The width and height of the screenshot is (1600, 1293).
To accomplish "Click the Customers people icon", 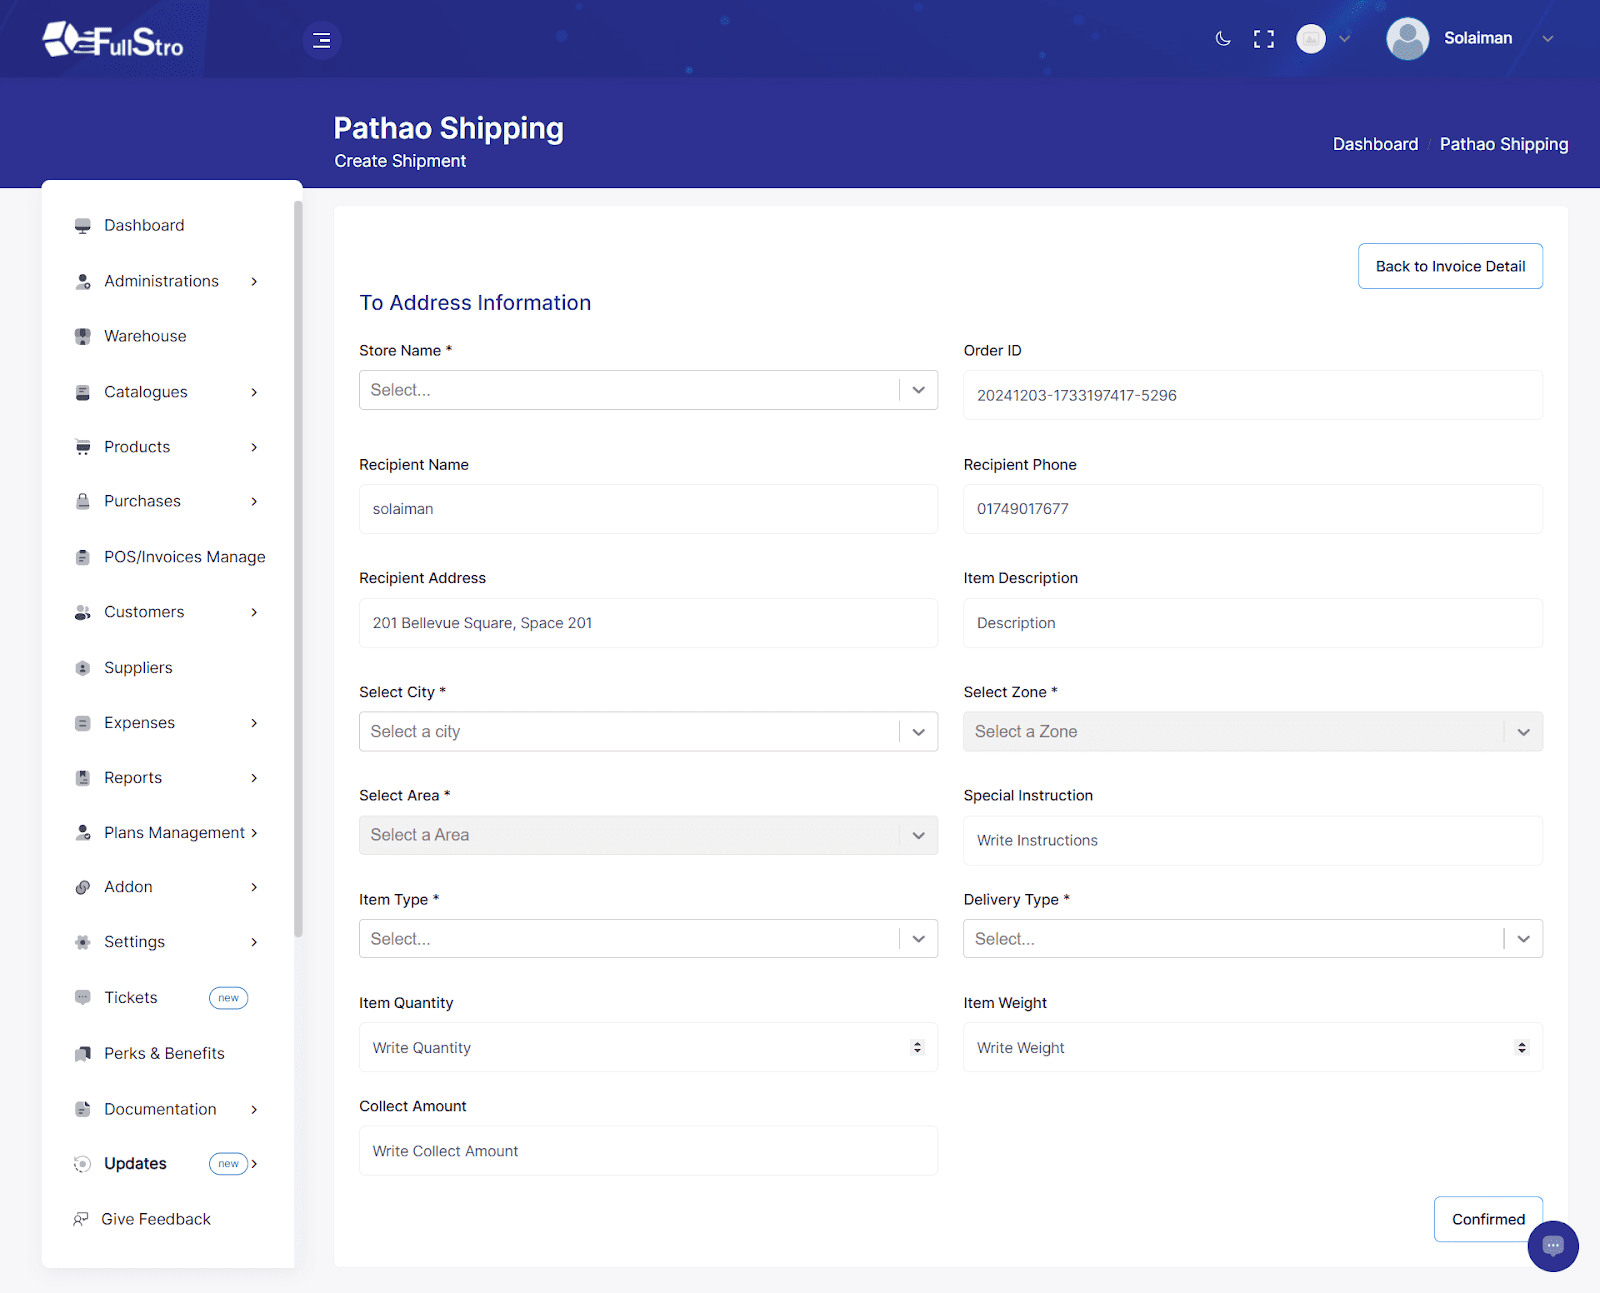I will pos(83,612).
